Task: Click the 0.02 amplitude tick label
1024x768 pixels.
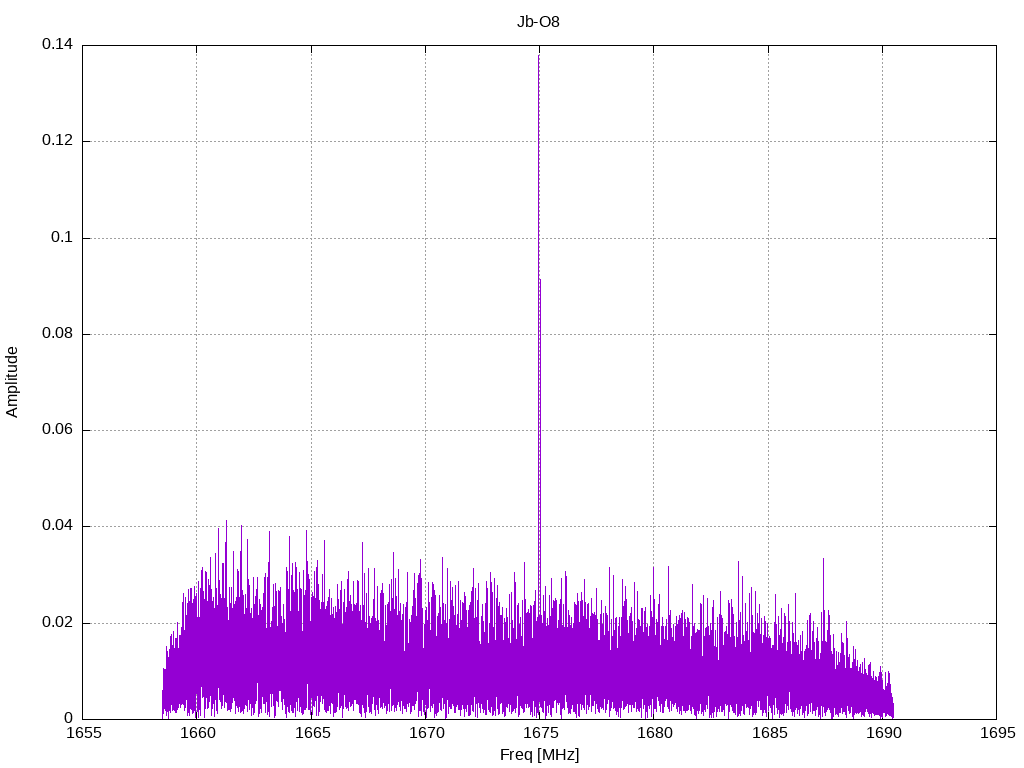Action: coord(57,622)
